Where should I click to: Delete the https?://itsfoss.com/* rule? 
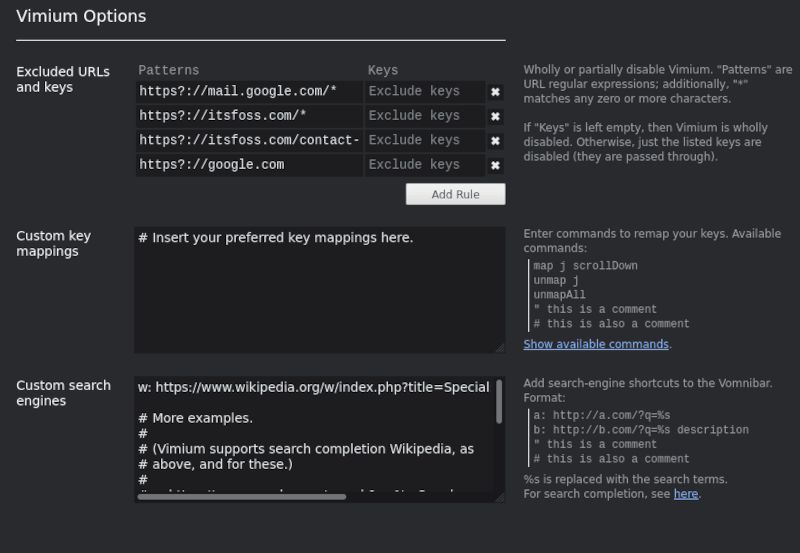495,117
